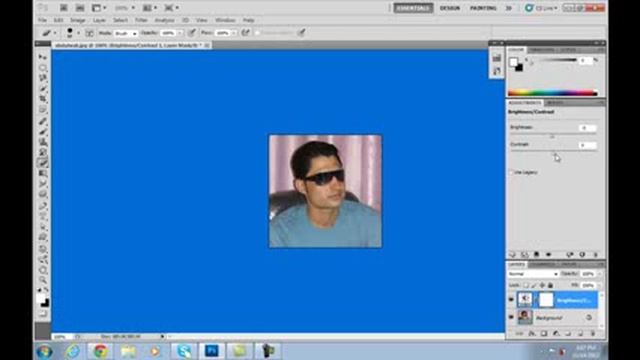Click the Contrast slider track
The height and width of the screenshot is (360, 640).
click(x=553, y=151)
